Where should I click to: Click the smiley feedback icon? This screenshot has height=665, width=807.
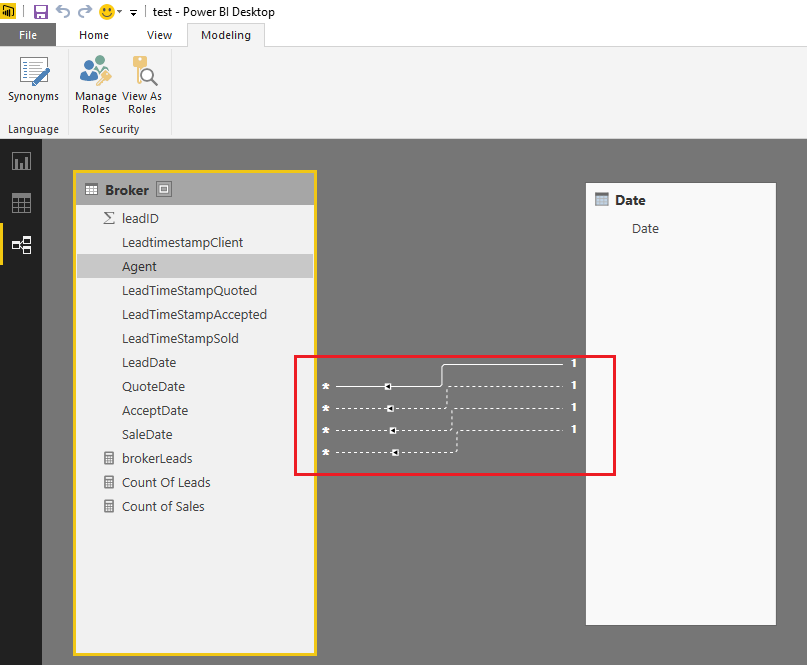(x=107, y=11)
